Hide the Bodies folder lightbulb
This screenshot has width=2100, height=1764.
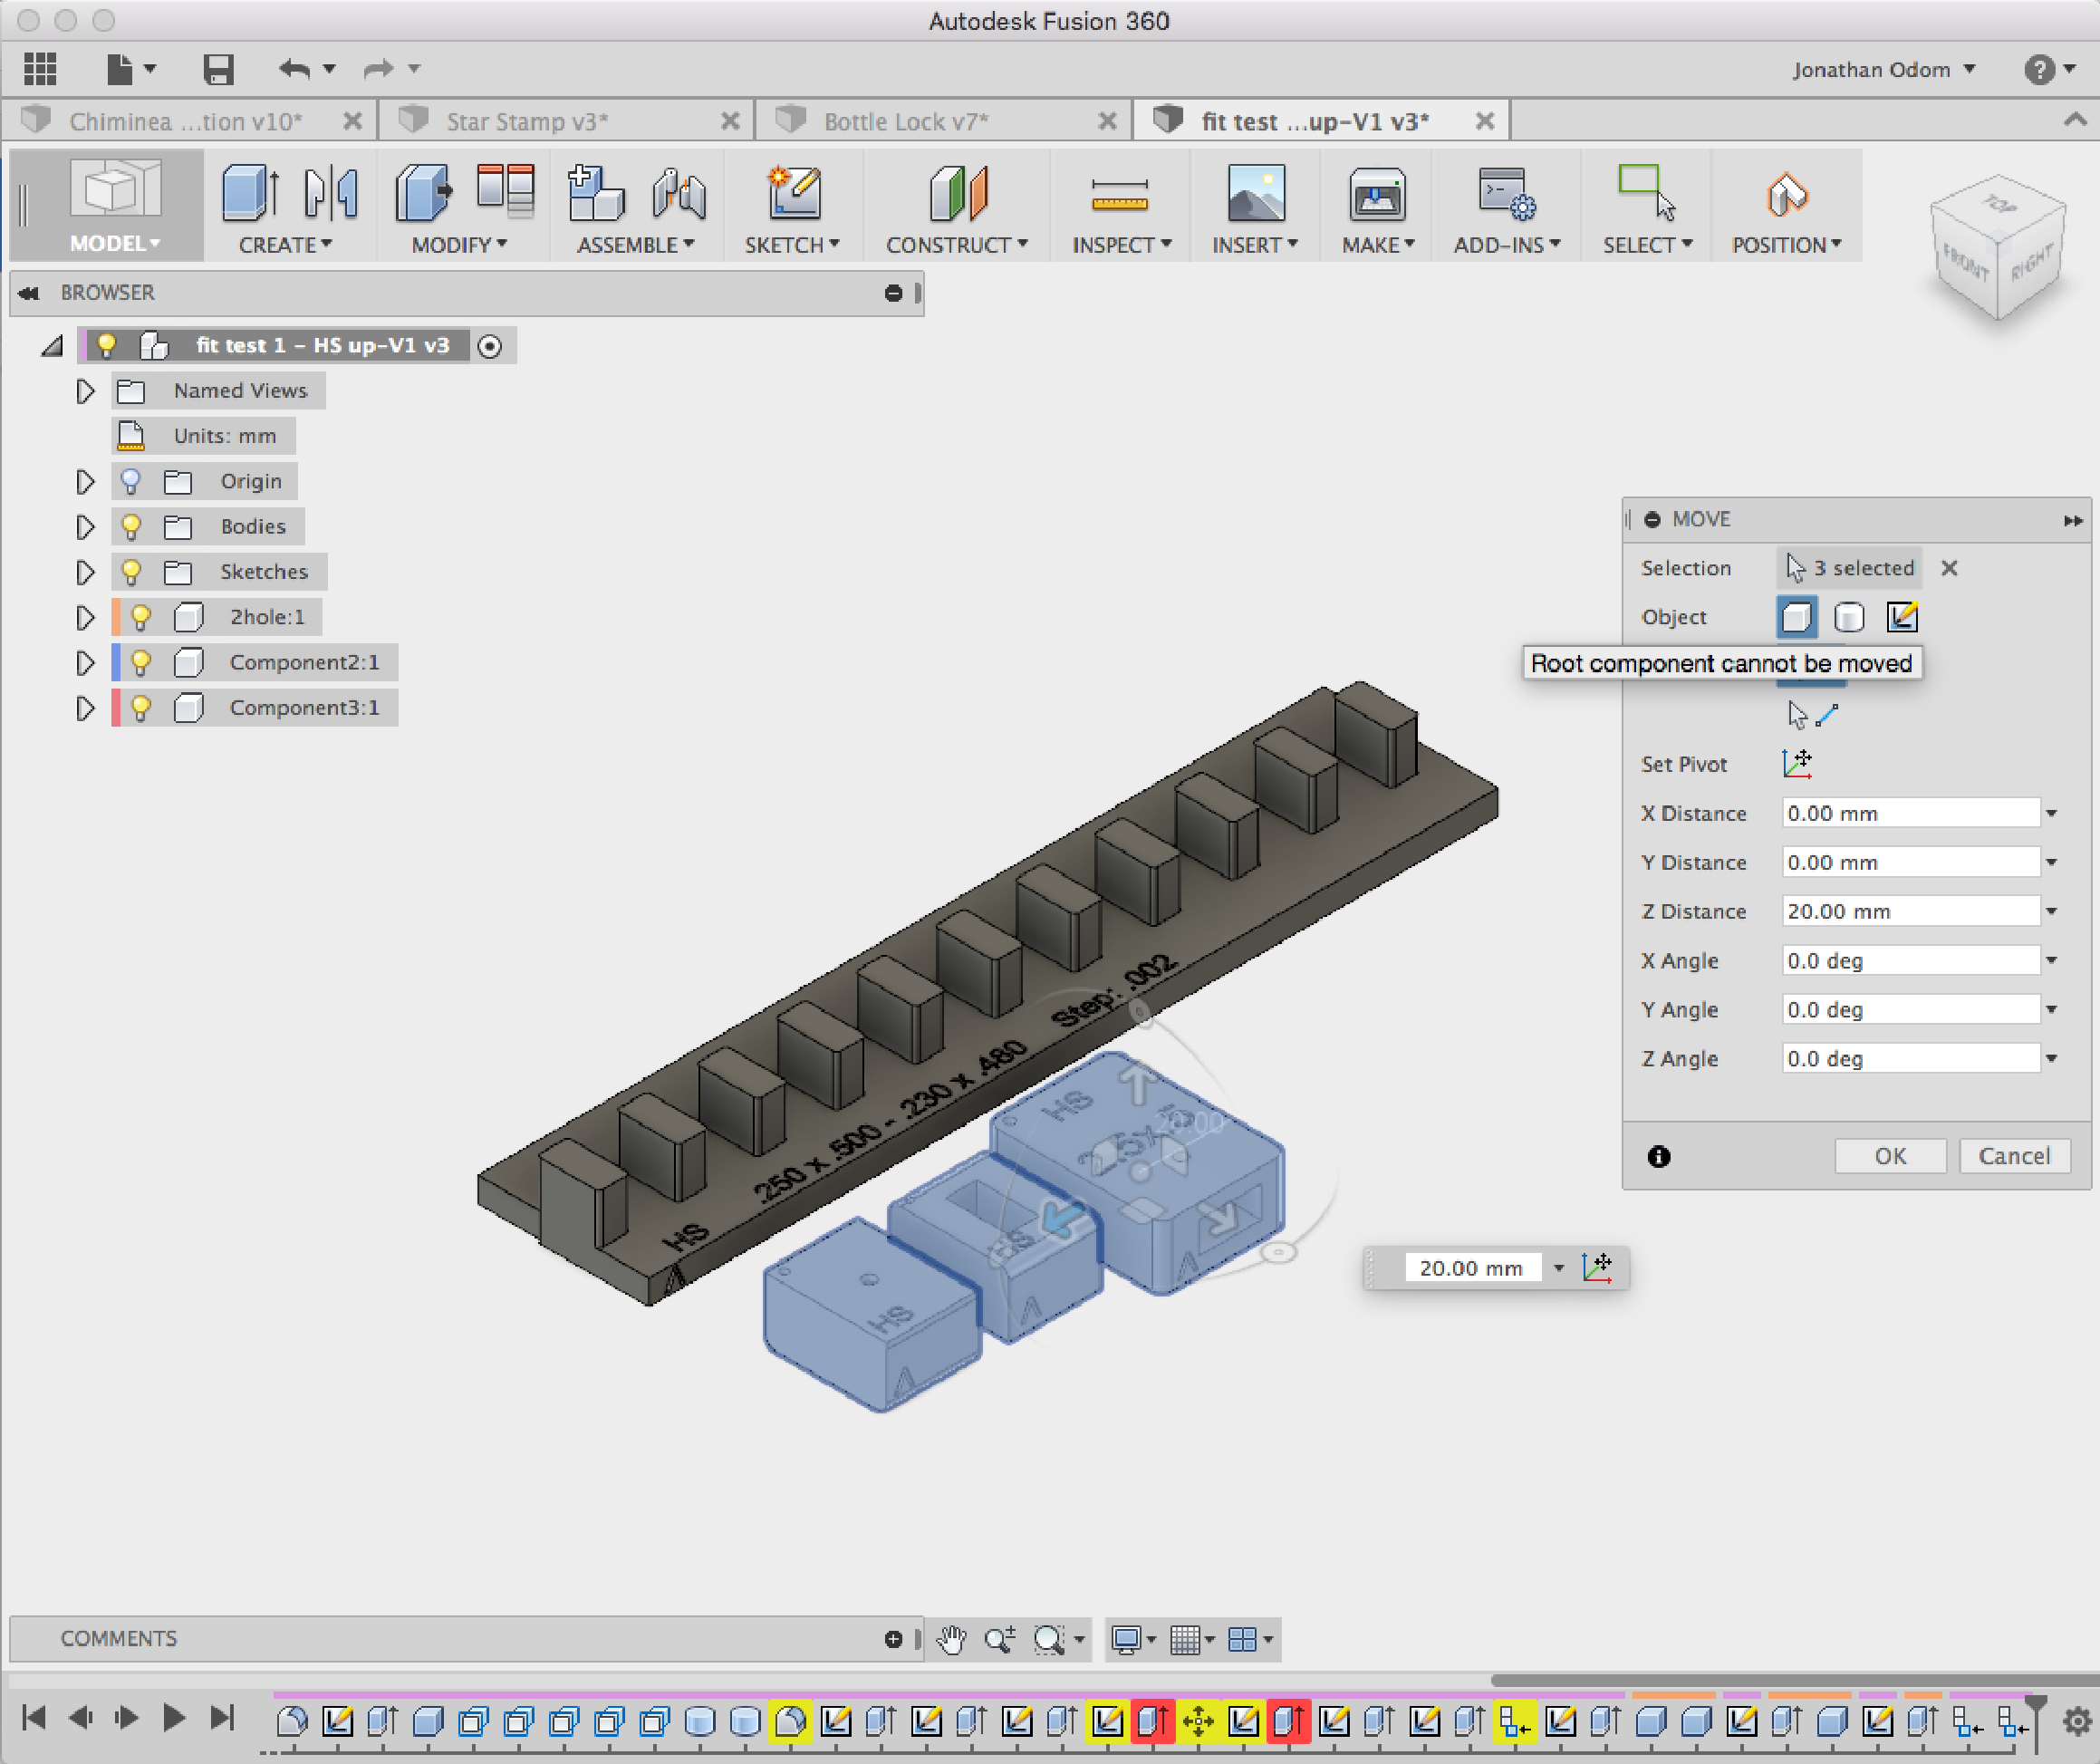pyautogui.click(x=130, y=526)
